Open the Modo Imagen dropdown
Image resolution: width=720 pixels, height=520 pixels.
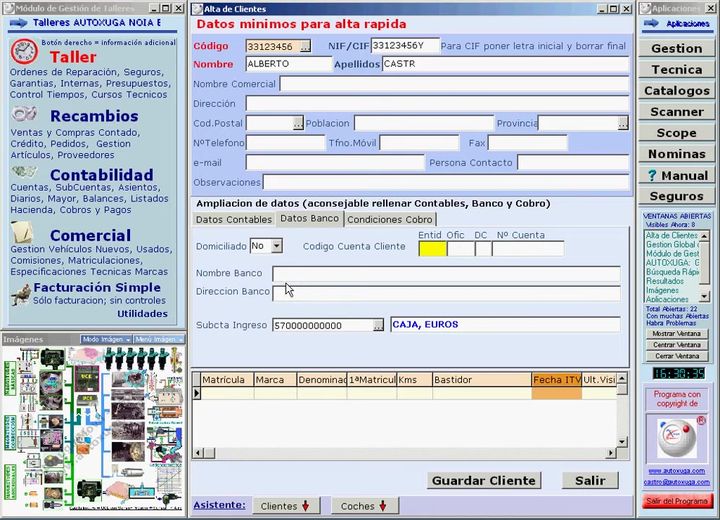(x=106, y=339)
